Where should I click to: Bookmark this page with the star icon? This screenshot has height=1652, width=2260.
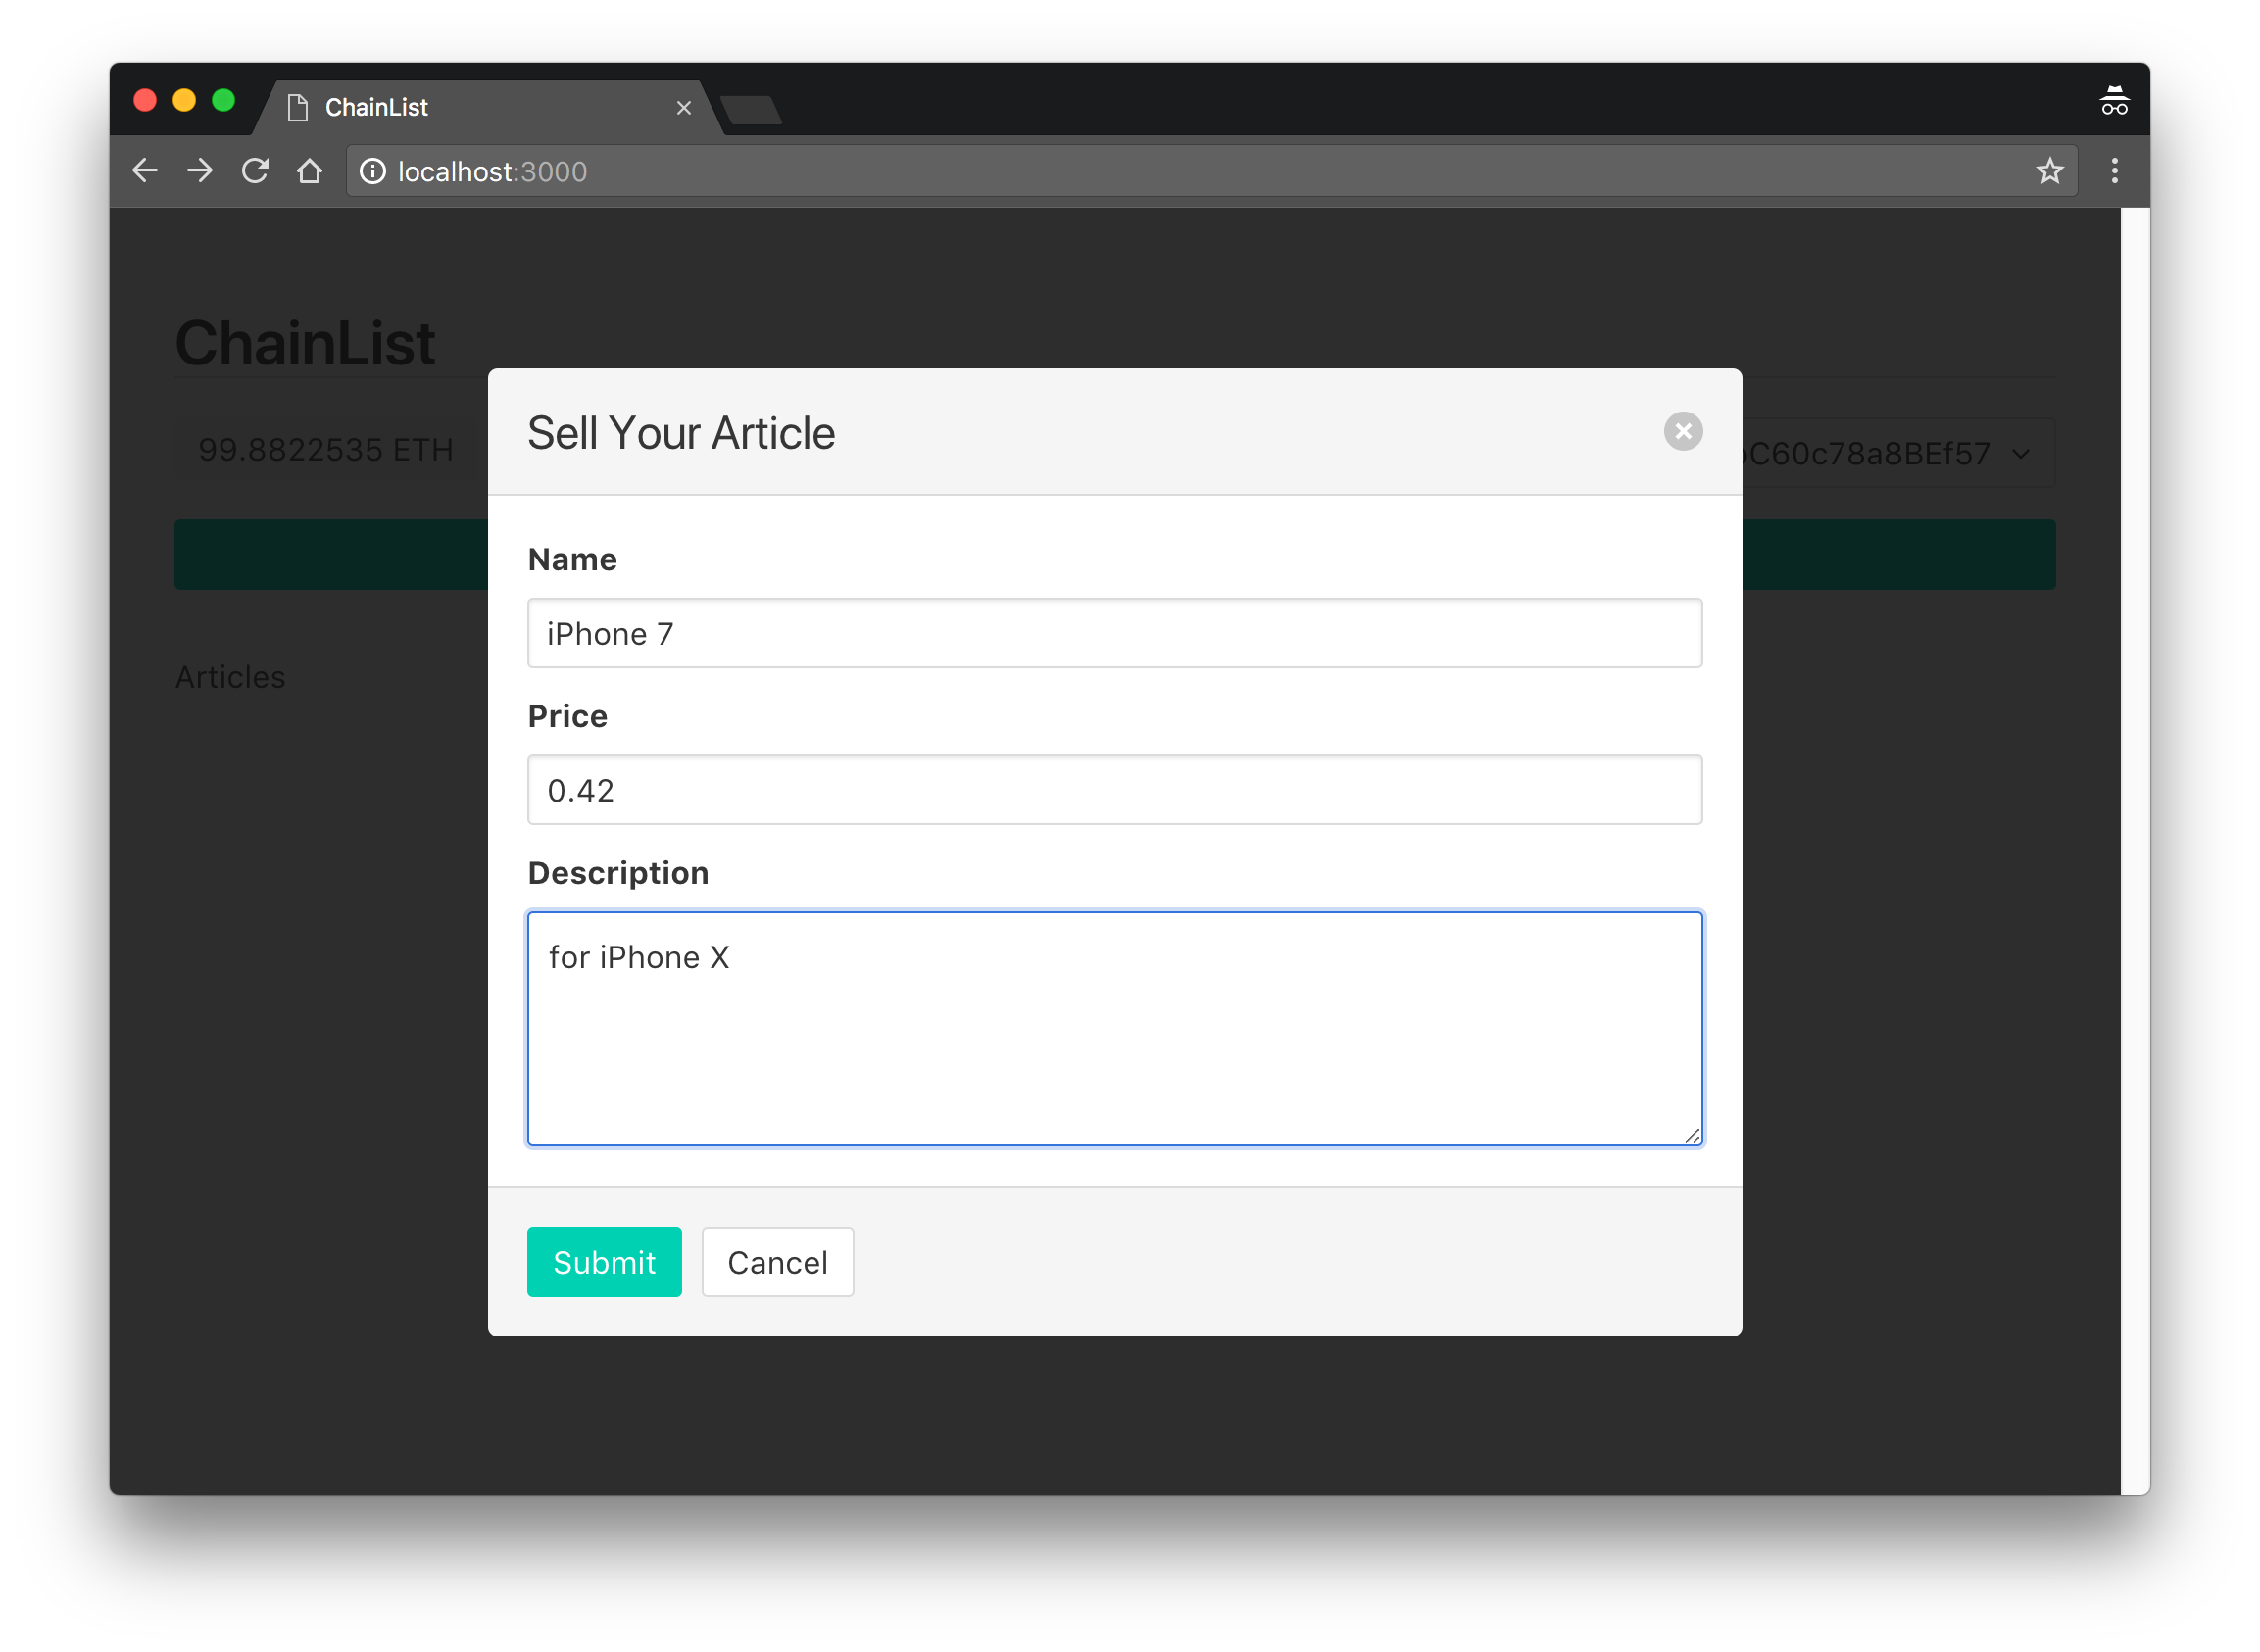2049,171
